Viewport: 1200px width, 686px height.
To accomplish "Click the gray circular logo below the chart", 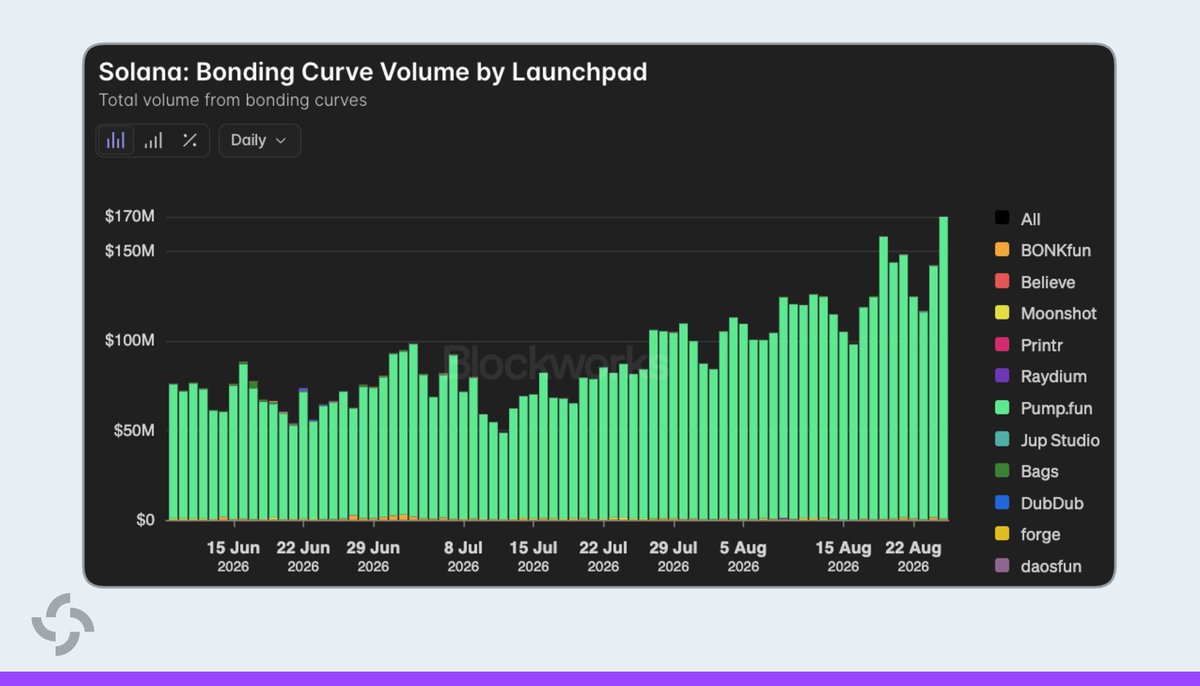I will 63,624.
